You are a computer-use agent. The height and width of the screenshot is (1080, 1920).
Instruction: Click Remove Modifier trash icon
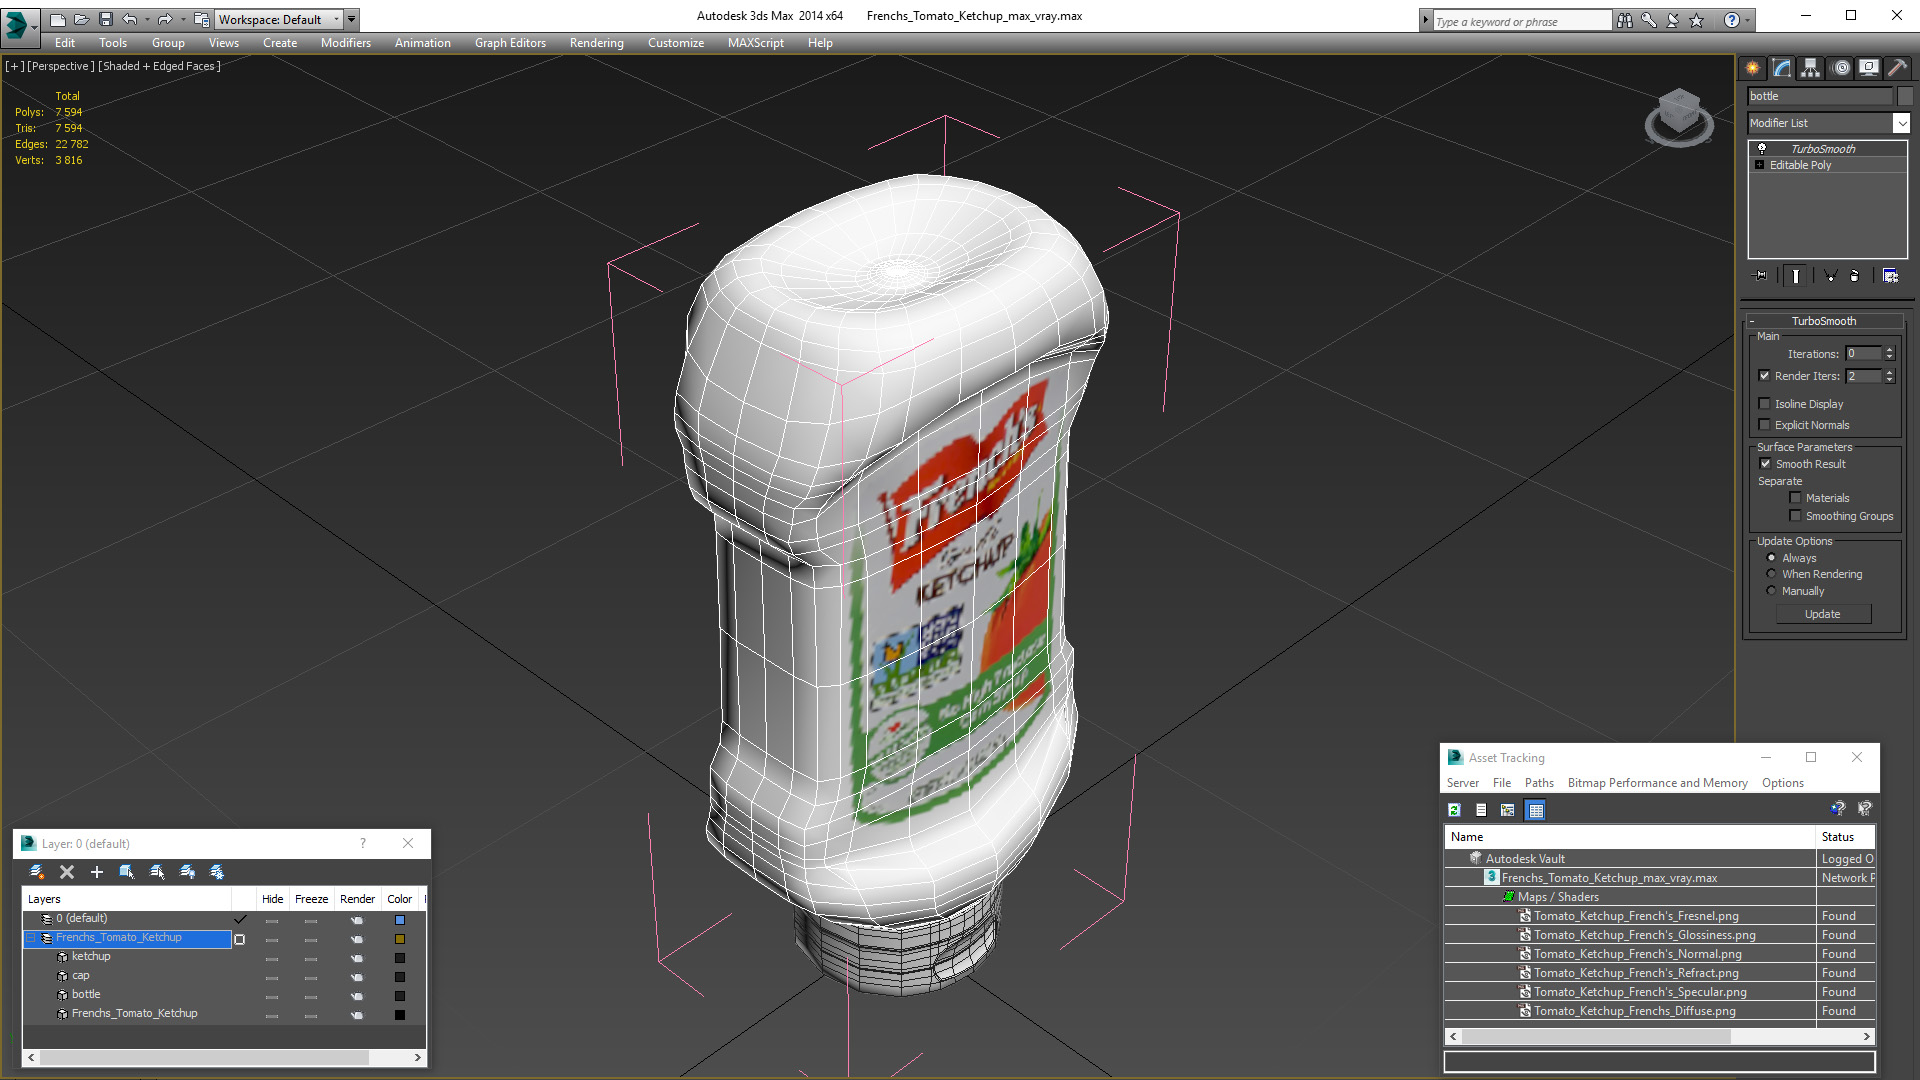pyautogui.click(x=1855, y=276)
